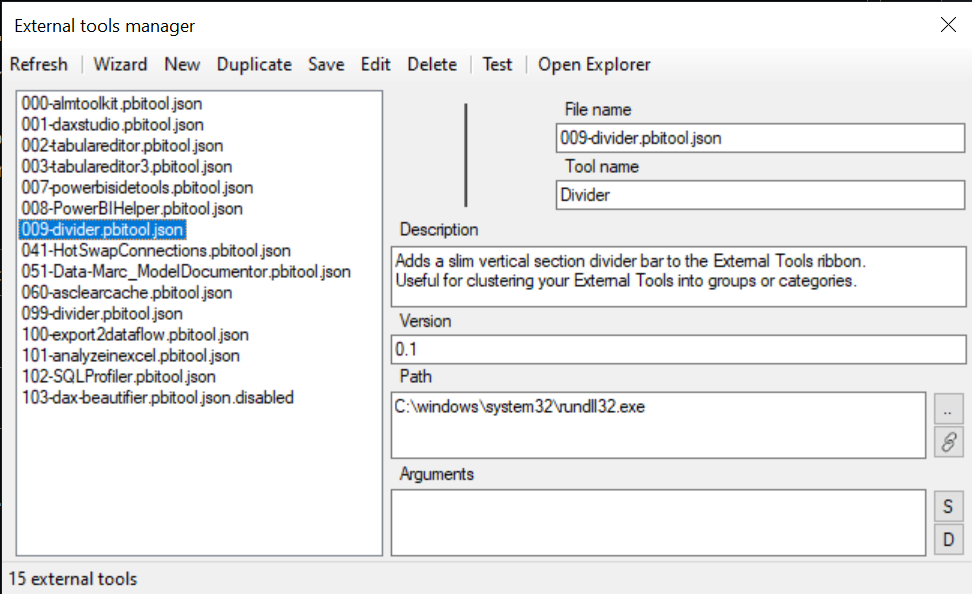
Task: Click the chain link icon beside Path
Action: tap(948, 442)
